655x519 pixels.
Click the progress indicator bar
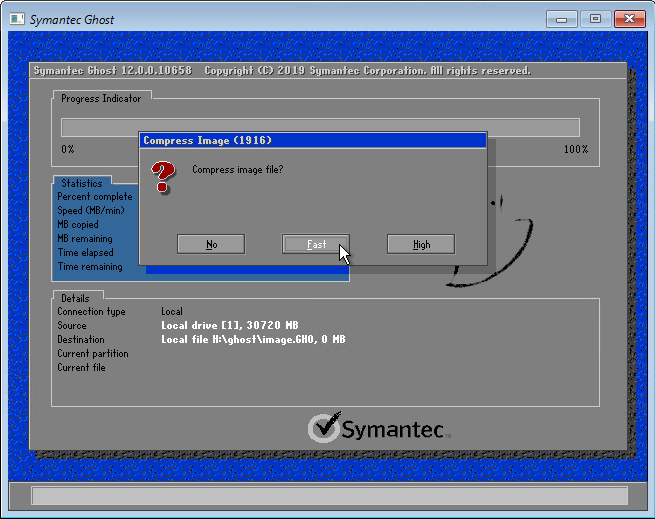point(320,127)
